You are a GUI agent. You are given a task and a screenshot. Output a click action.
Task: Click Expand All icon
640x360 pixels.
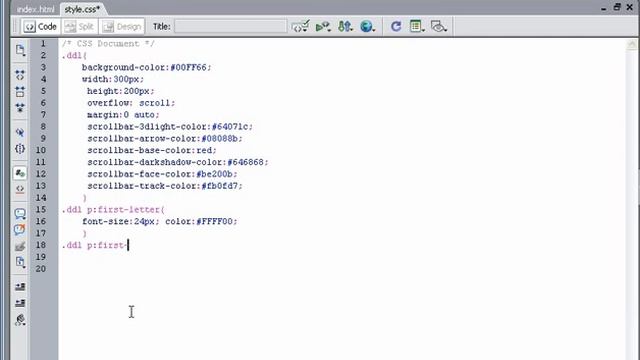click(20, 107)
